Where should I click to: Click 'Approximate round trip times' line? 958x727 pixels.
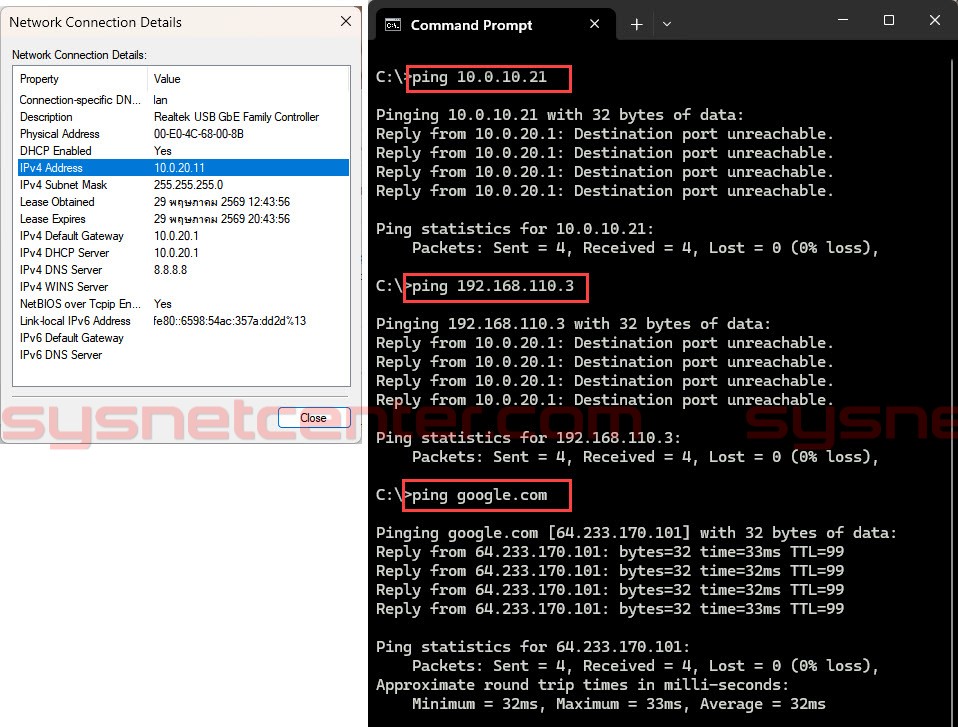582,685
